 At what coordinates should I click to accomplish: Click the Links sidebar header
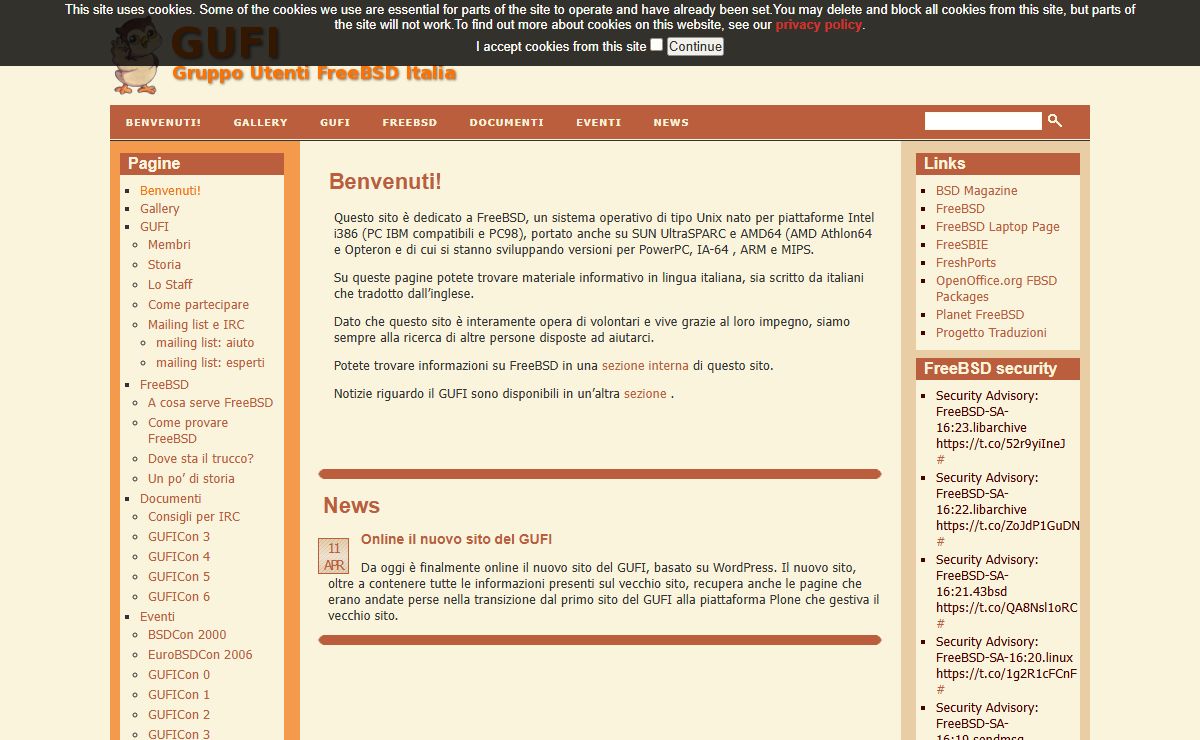998,164
